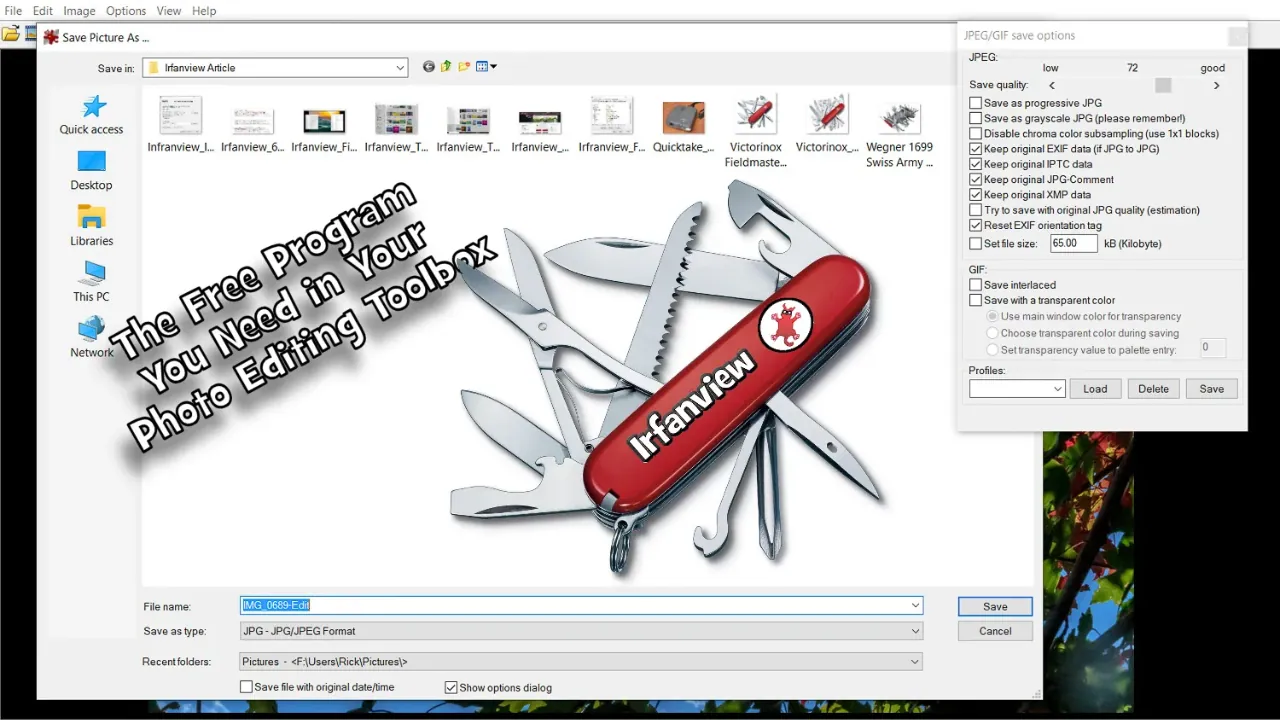1280x720 pixels.
Task: Open the View menu
Action: 169,11
